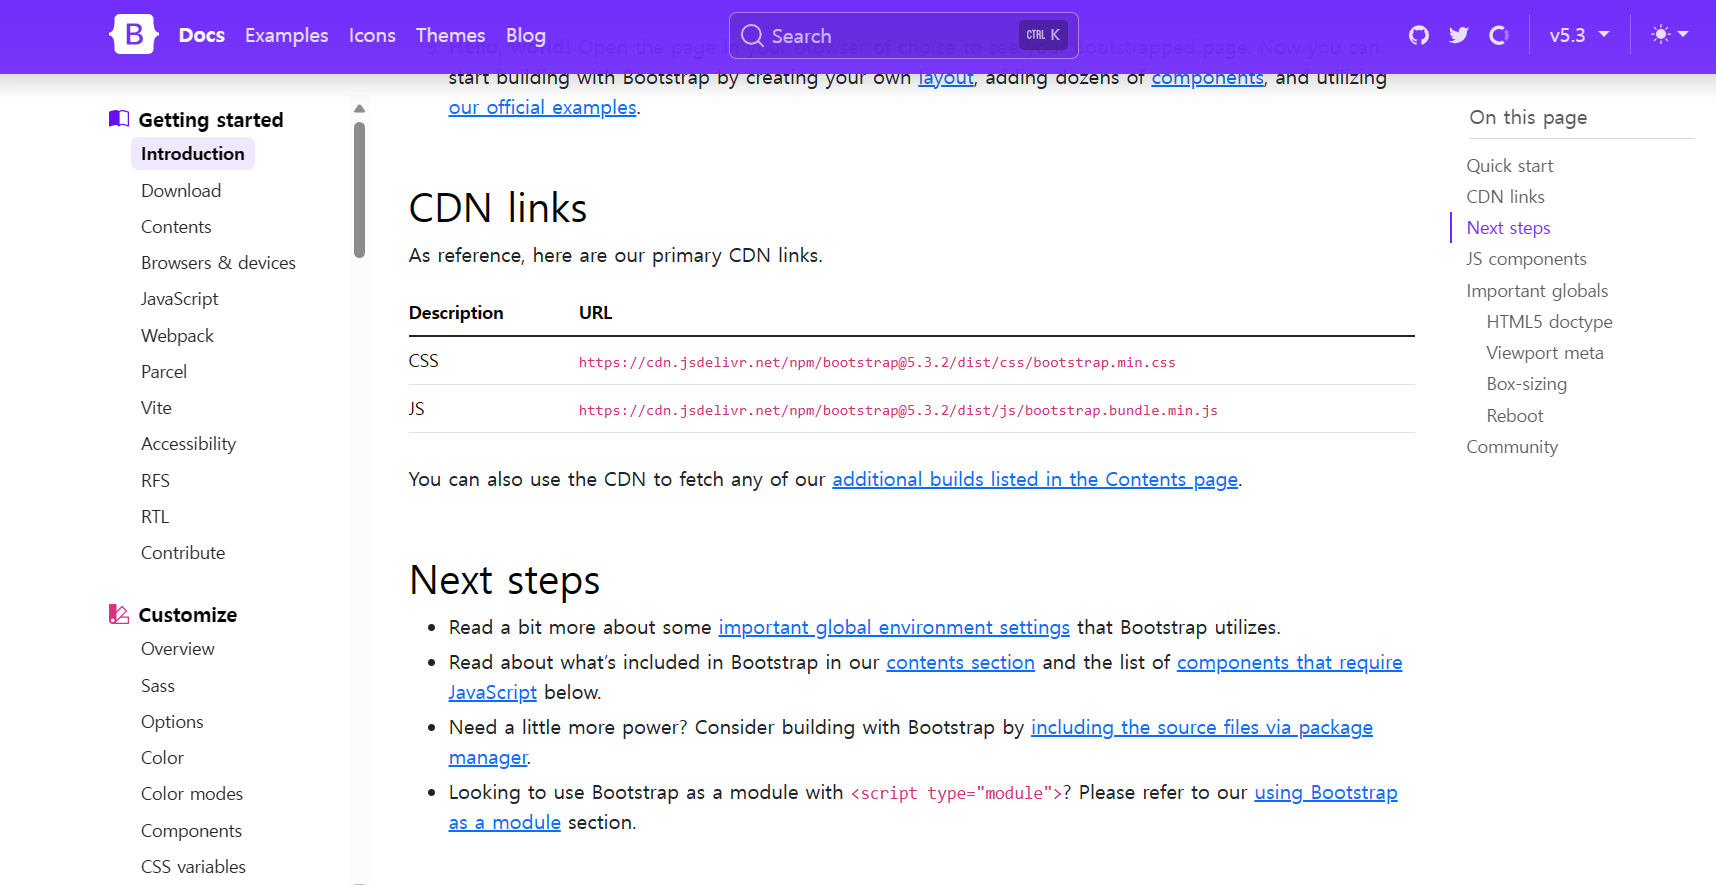1716x885 pixels.
Task: Open JavaScript in the sidebar
Action: tap(179, 299)
